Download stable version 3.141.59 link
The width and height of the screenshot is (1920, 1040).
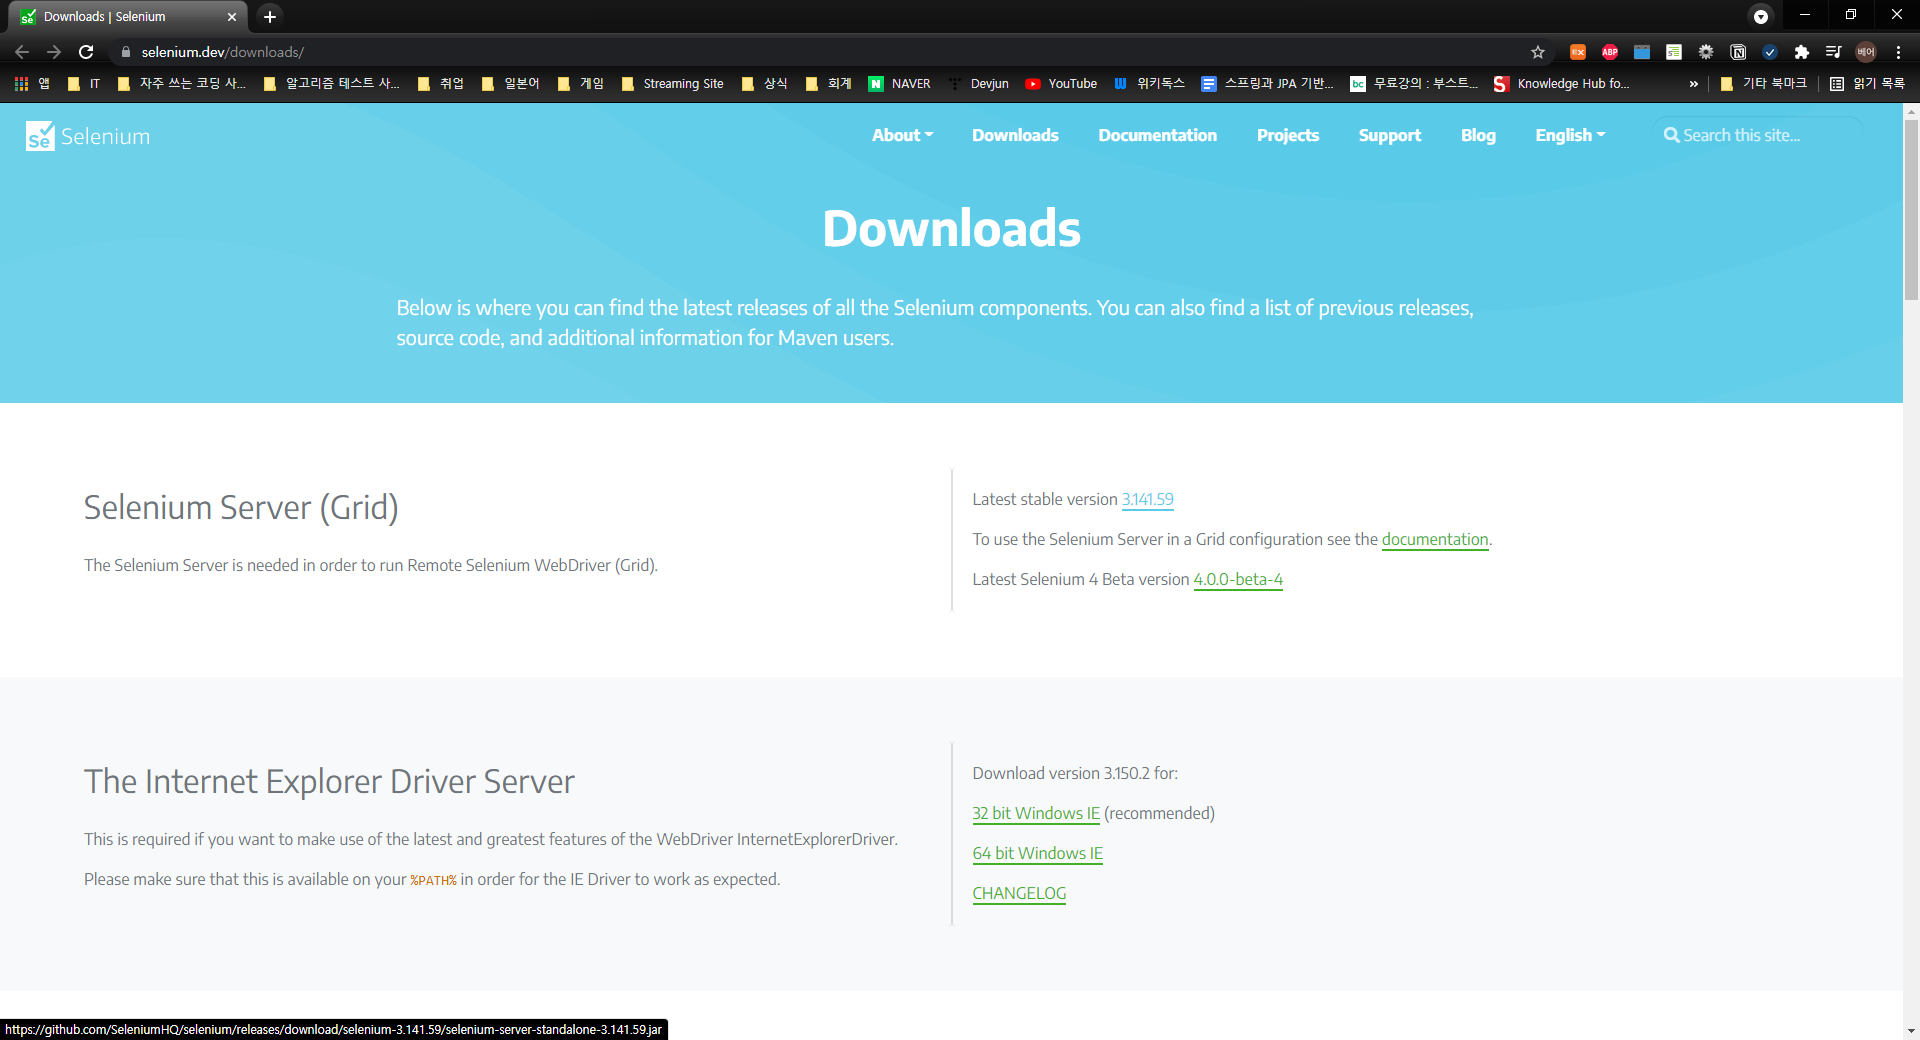(1147, 499)
